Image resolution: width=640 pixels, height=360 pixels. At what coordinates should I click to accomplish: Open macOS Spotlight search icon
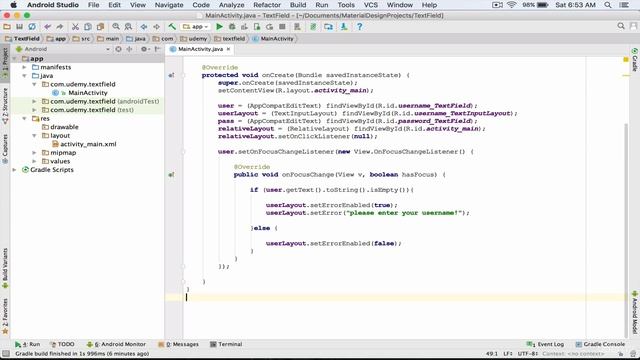click(x=608, y=5)
